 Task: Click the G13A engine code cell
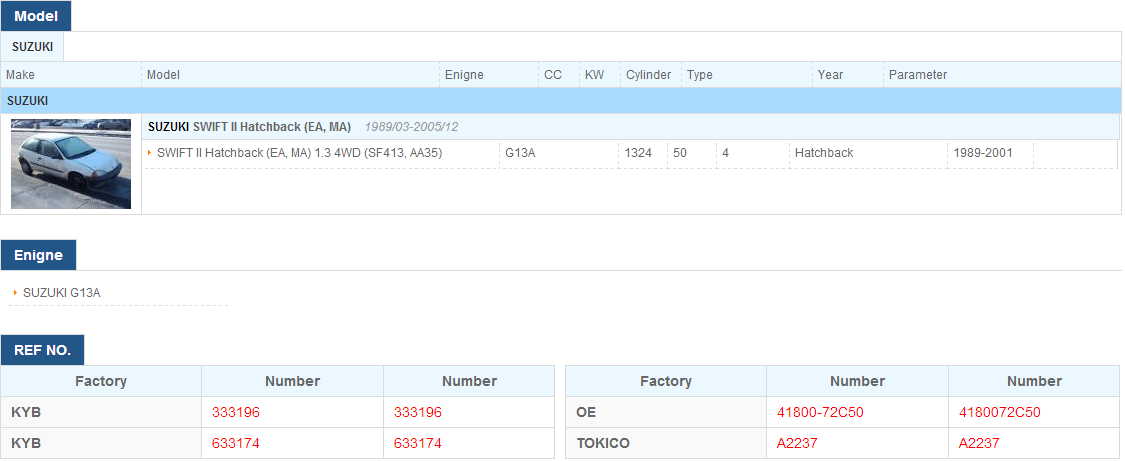[519, 153]
